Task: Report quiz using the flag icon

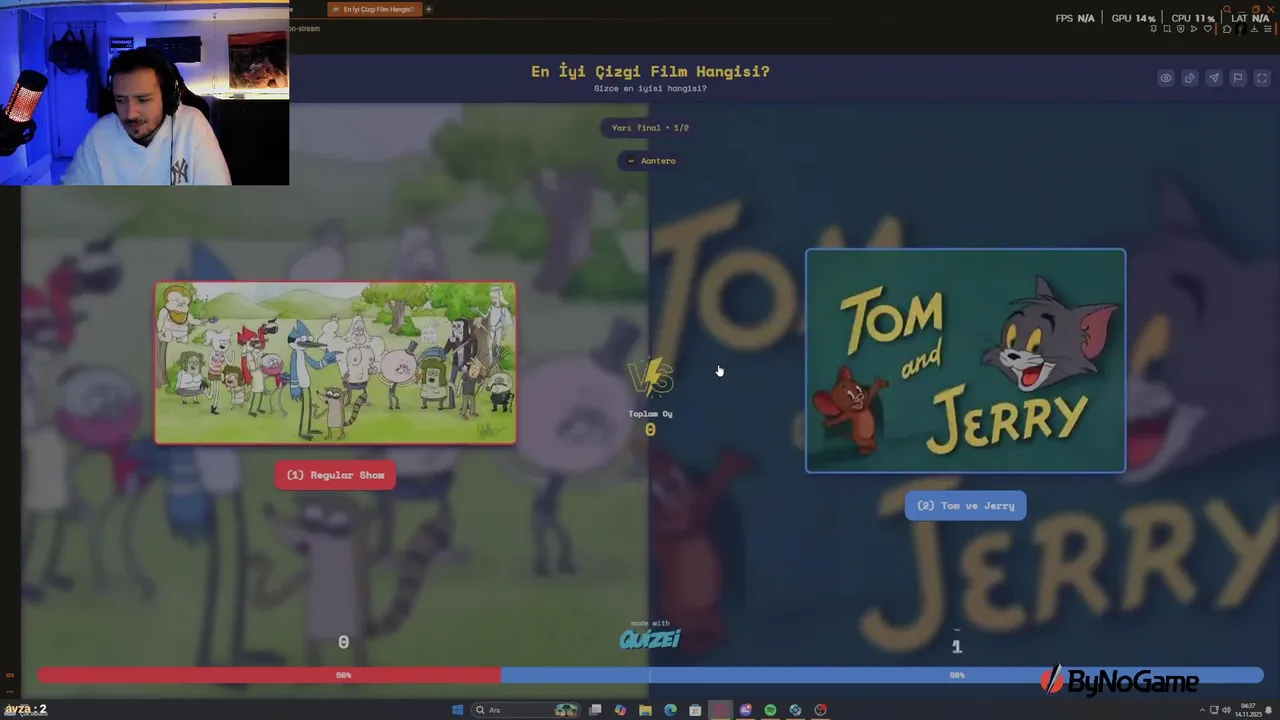Action: (x=1238, y=78)
